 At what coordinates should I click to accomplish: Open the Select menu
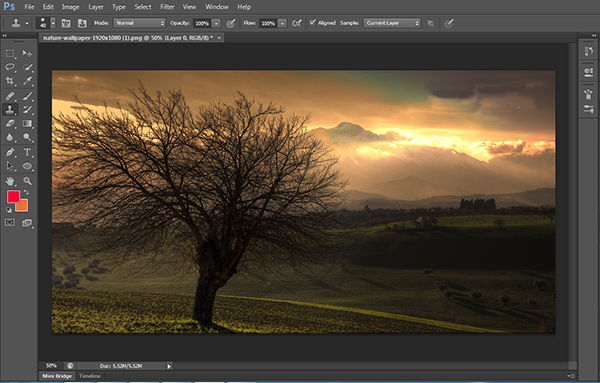coord(143,7)
